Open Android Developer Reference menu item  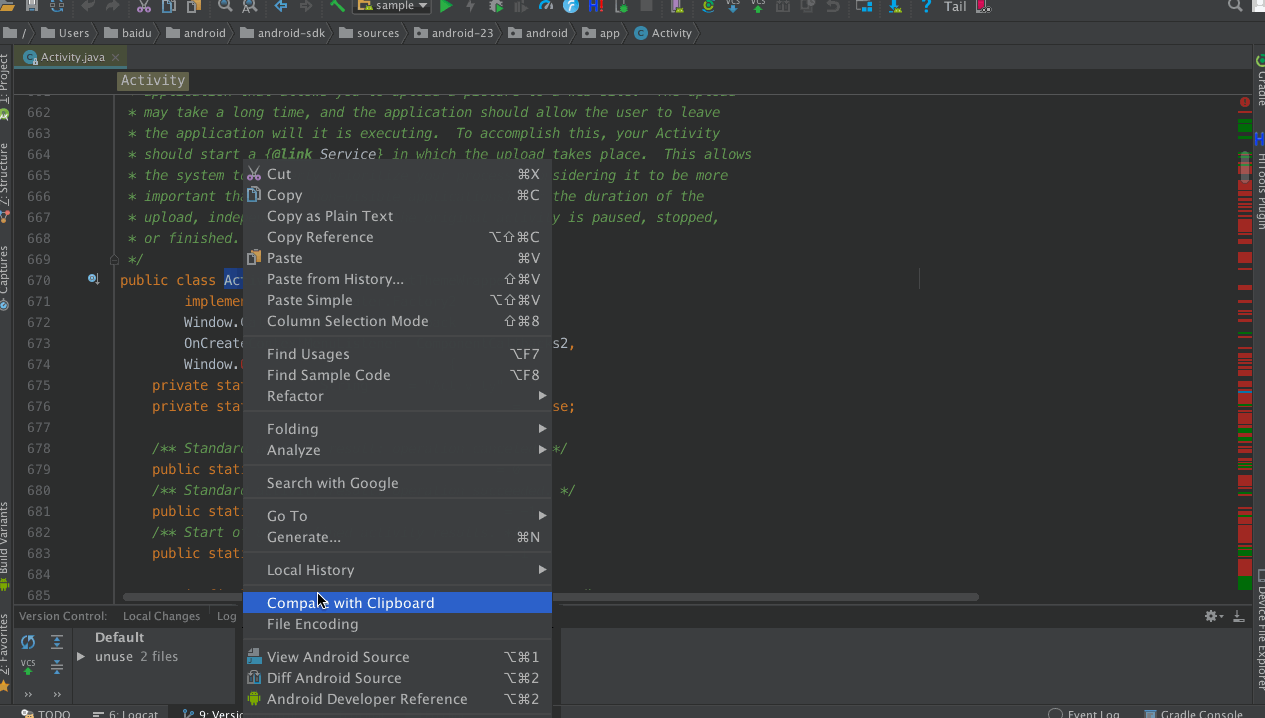(398, 699)
